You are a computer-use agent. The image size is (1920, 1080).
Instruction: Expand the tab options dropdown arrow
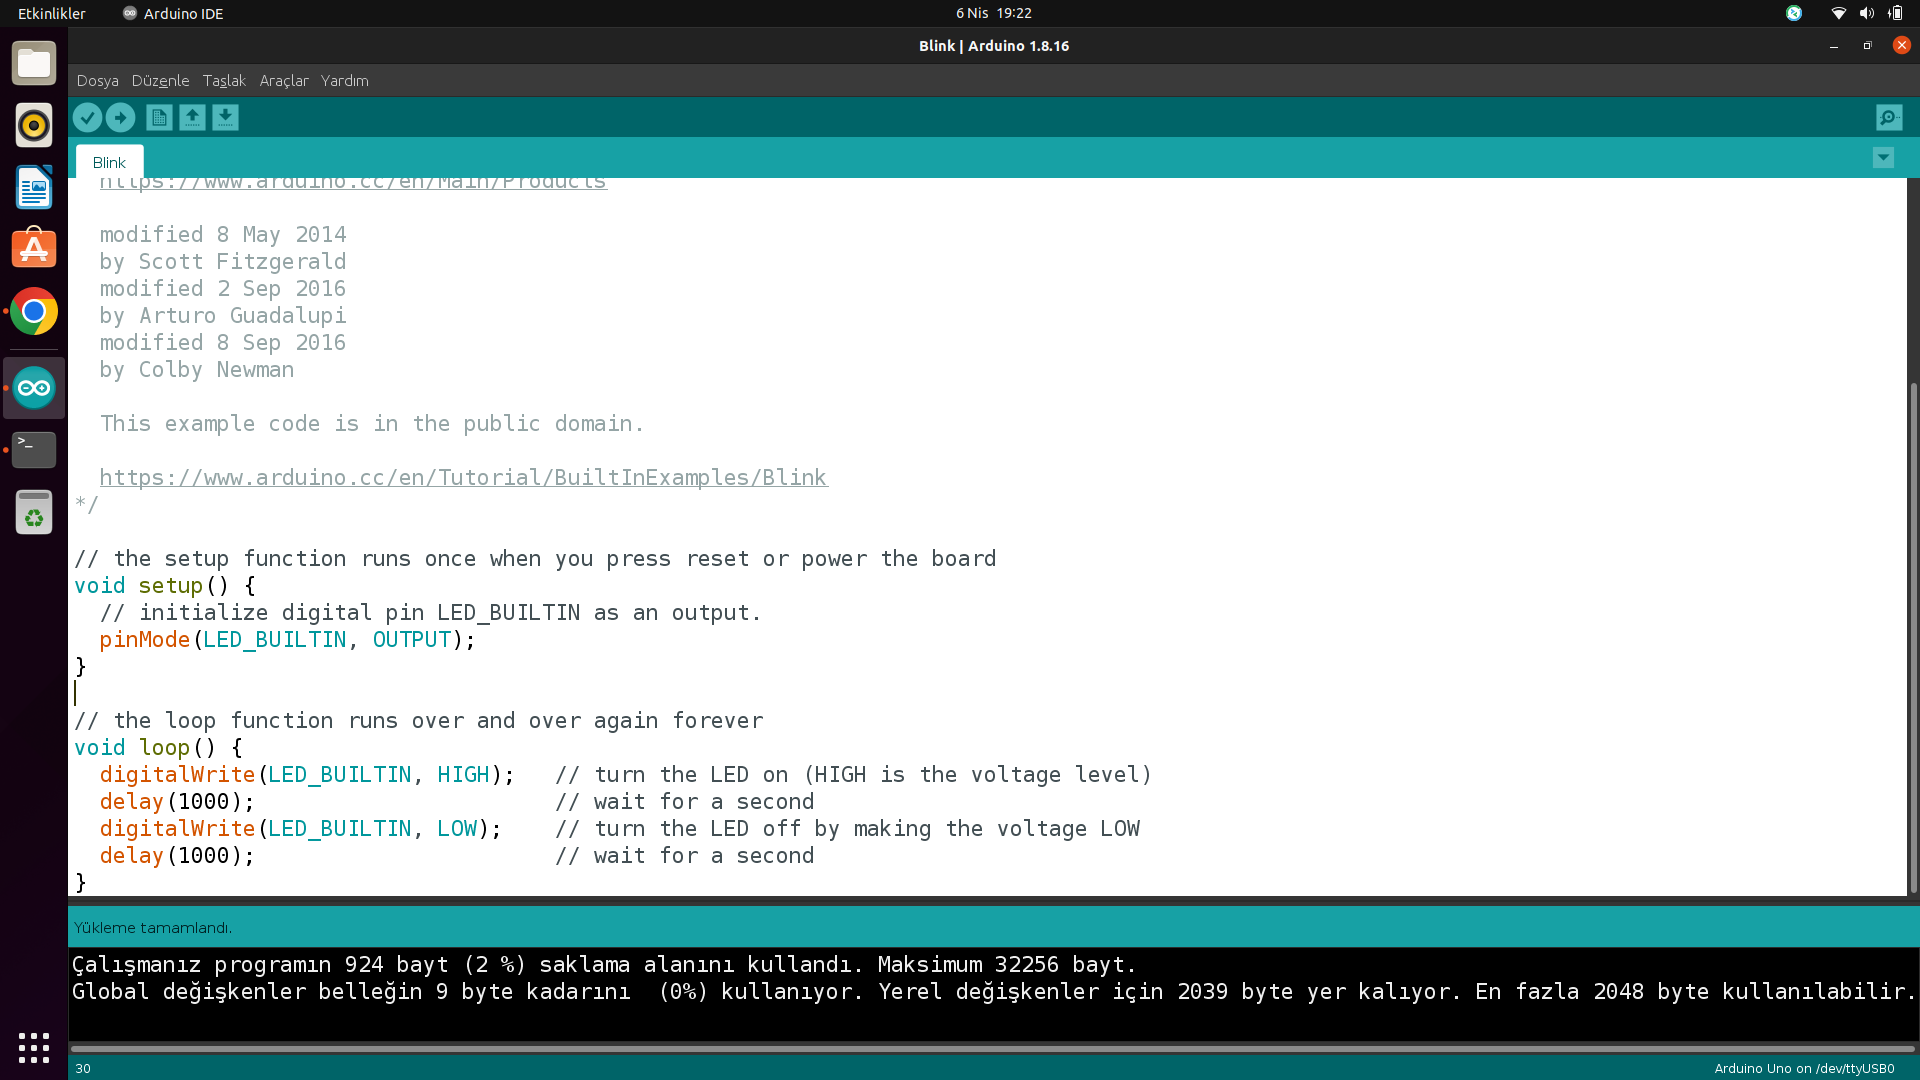tap(1883, 158)
